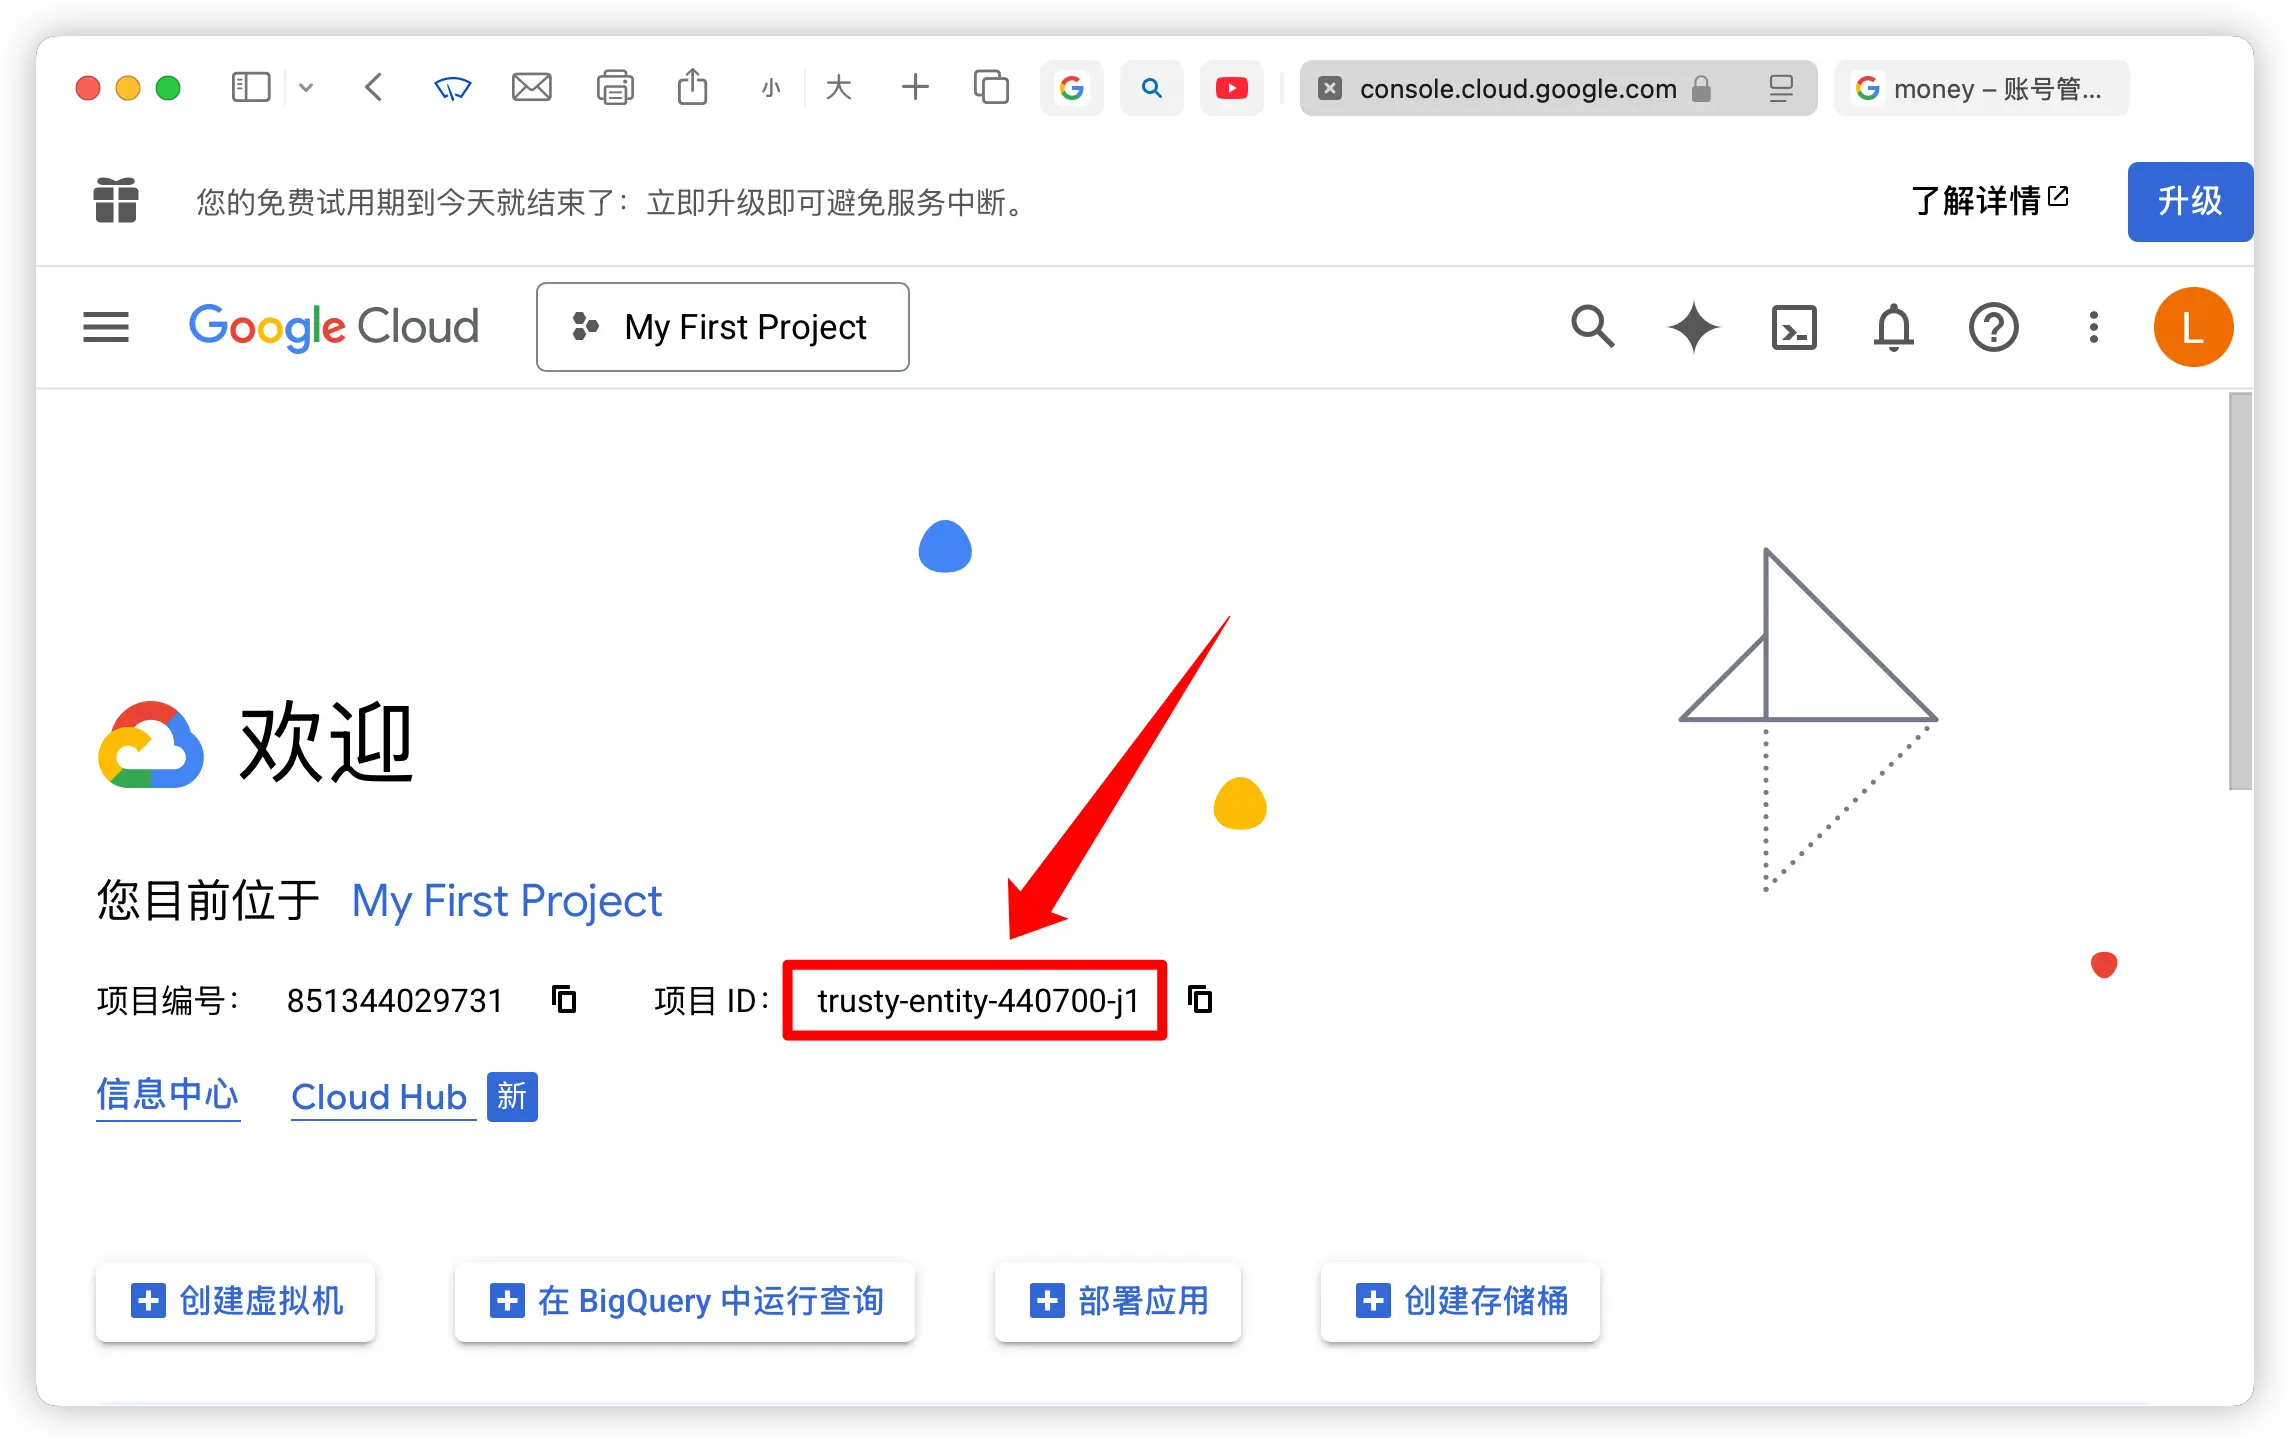This screenshot has height=1442, width=2290.
Task: Go to 信息中心 dashboard link
Action: click(168, 1096)
